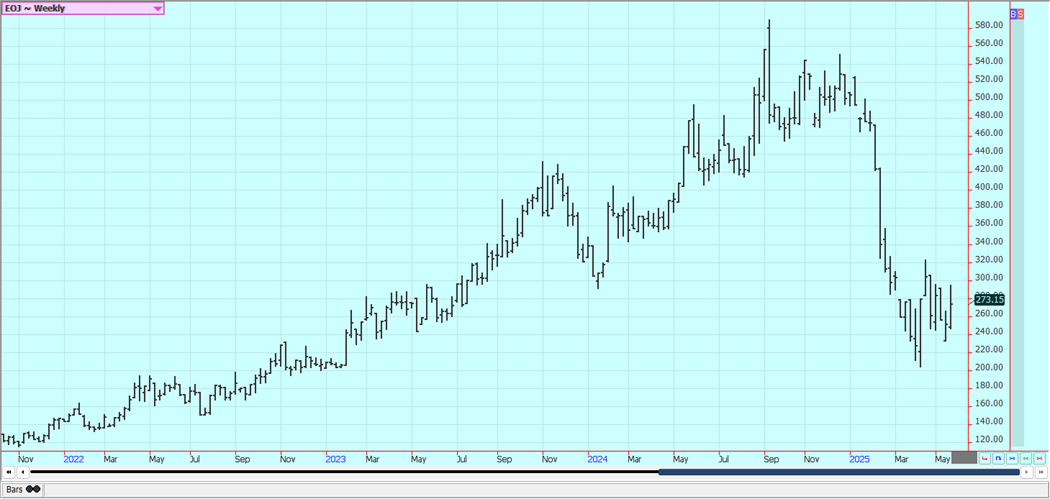The width and height of the screenshot is (1050, 499).
Task: Click the 120.00 price axis label
Action: (989, 439)
